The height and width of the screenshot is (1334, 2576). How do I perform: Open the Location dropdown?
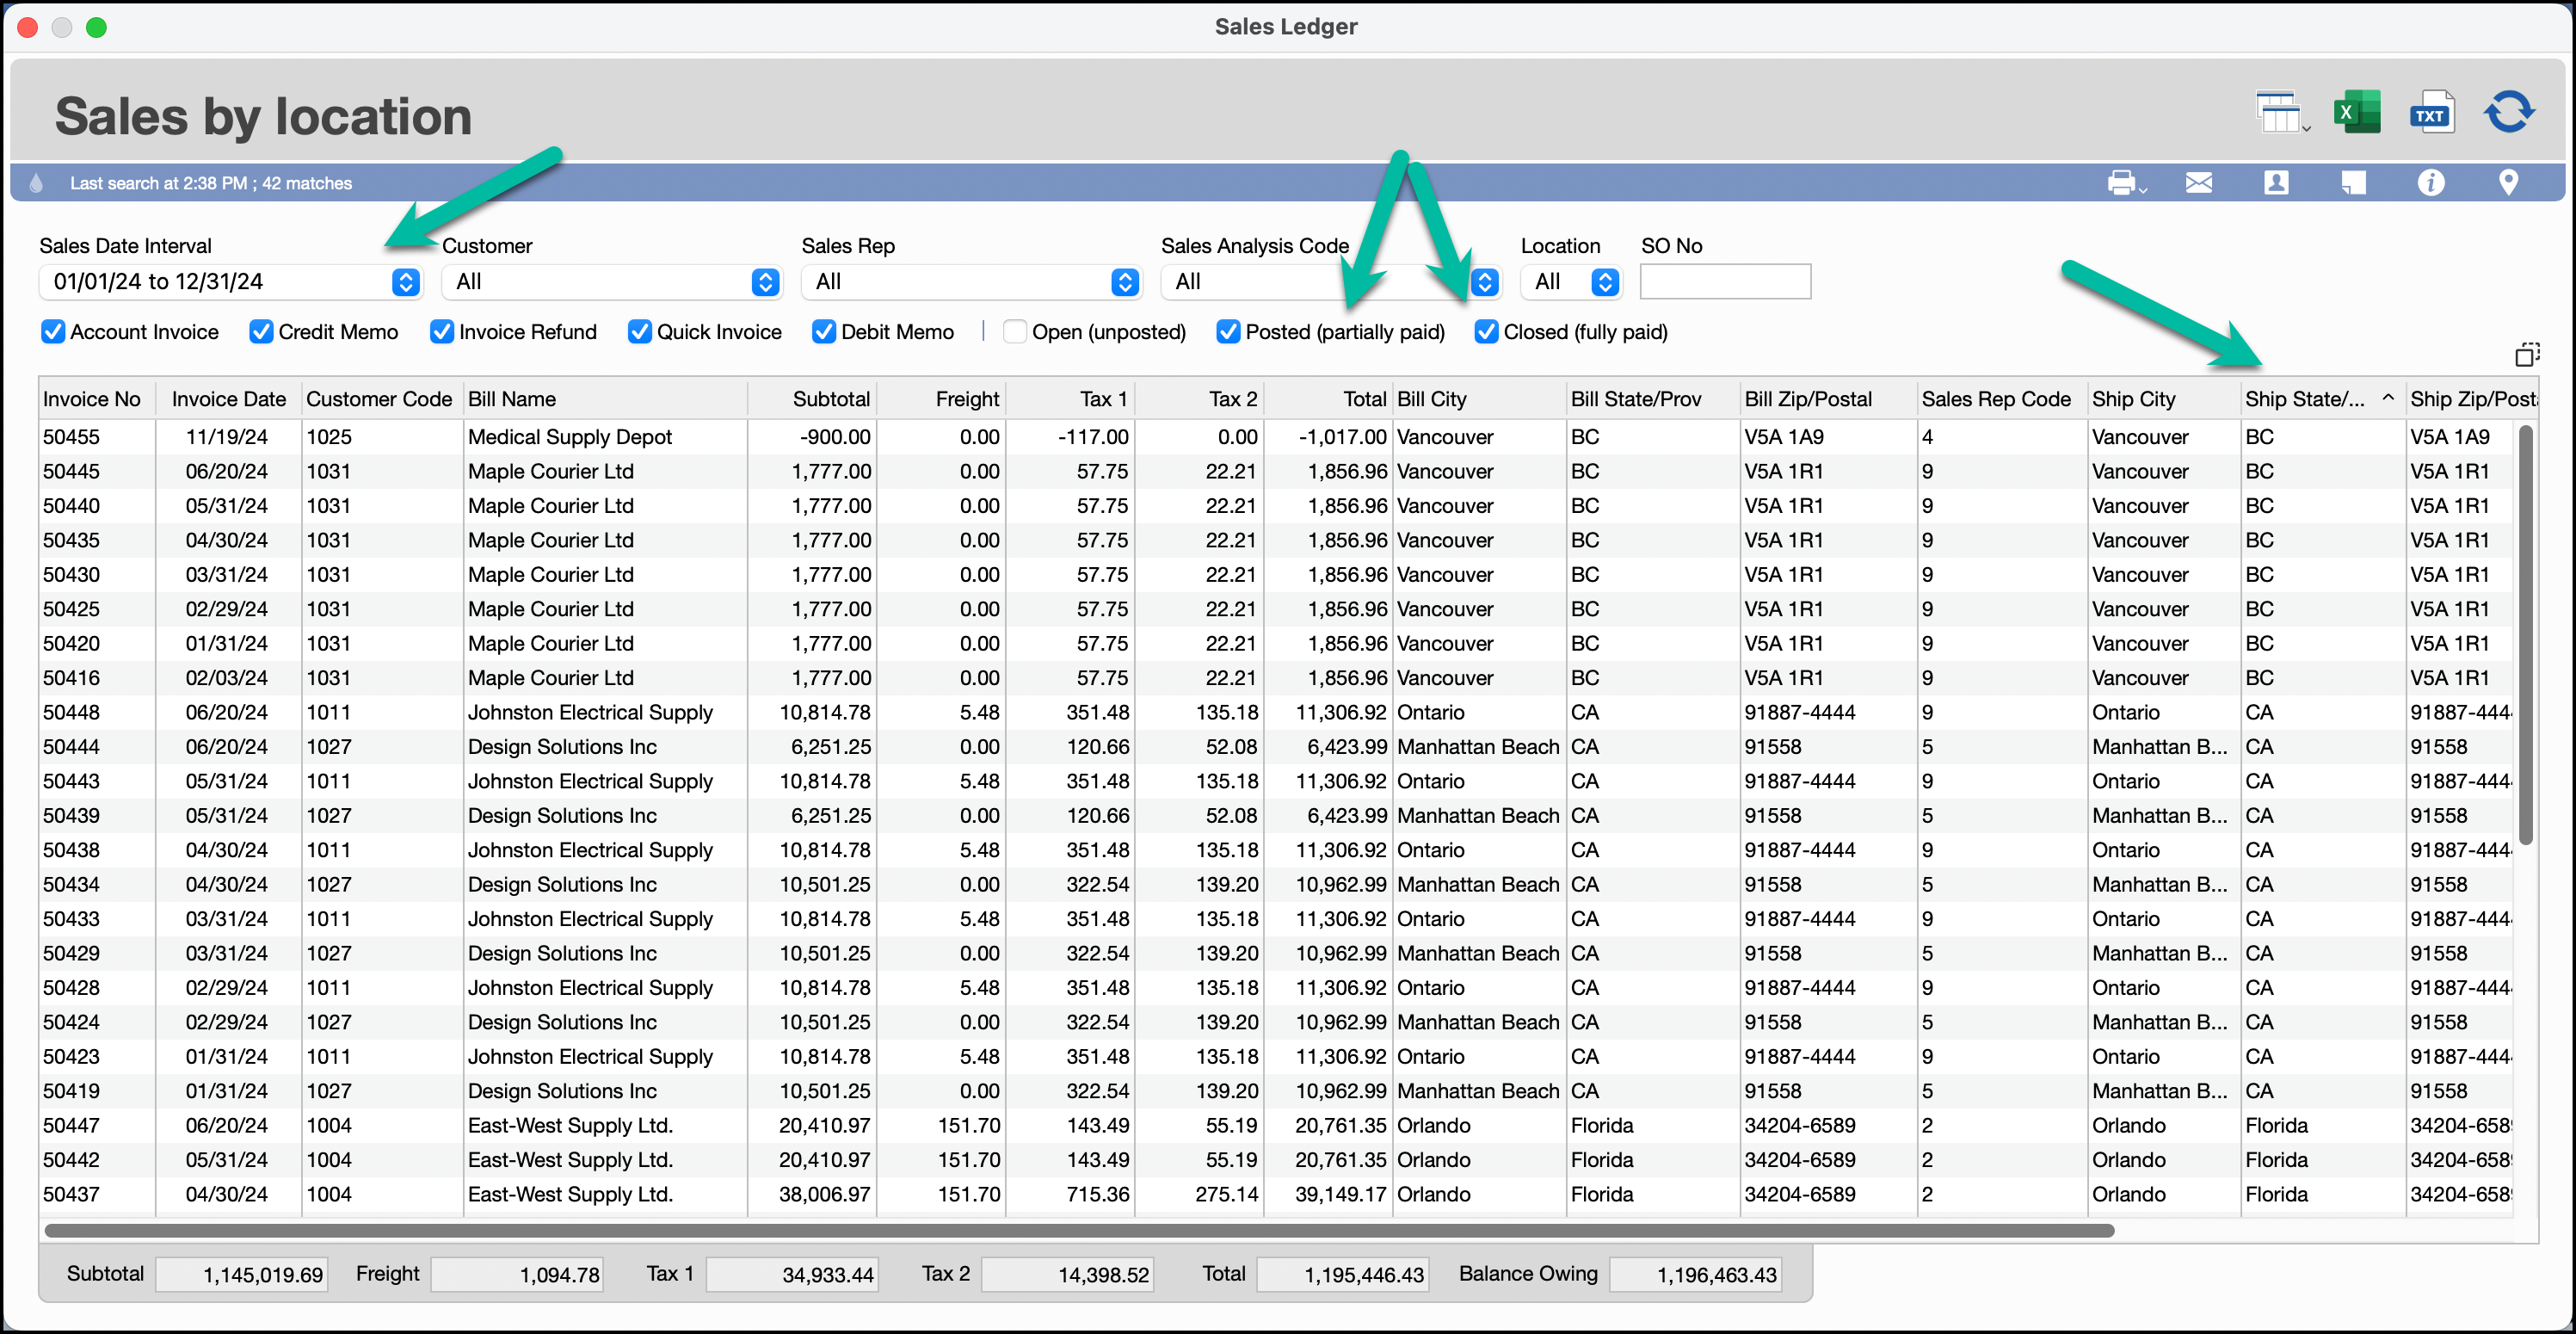click(1605, 282)
